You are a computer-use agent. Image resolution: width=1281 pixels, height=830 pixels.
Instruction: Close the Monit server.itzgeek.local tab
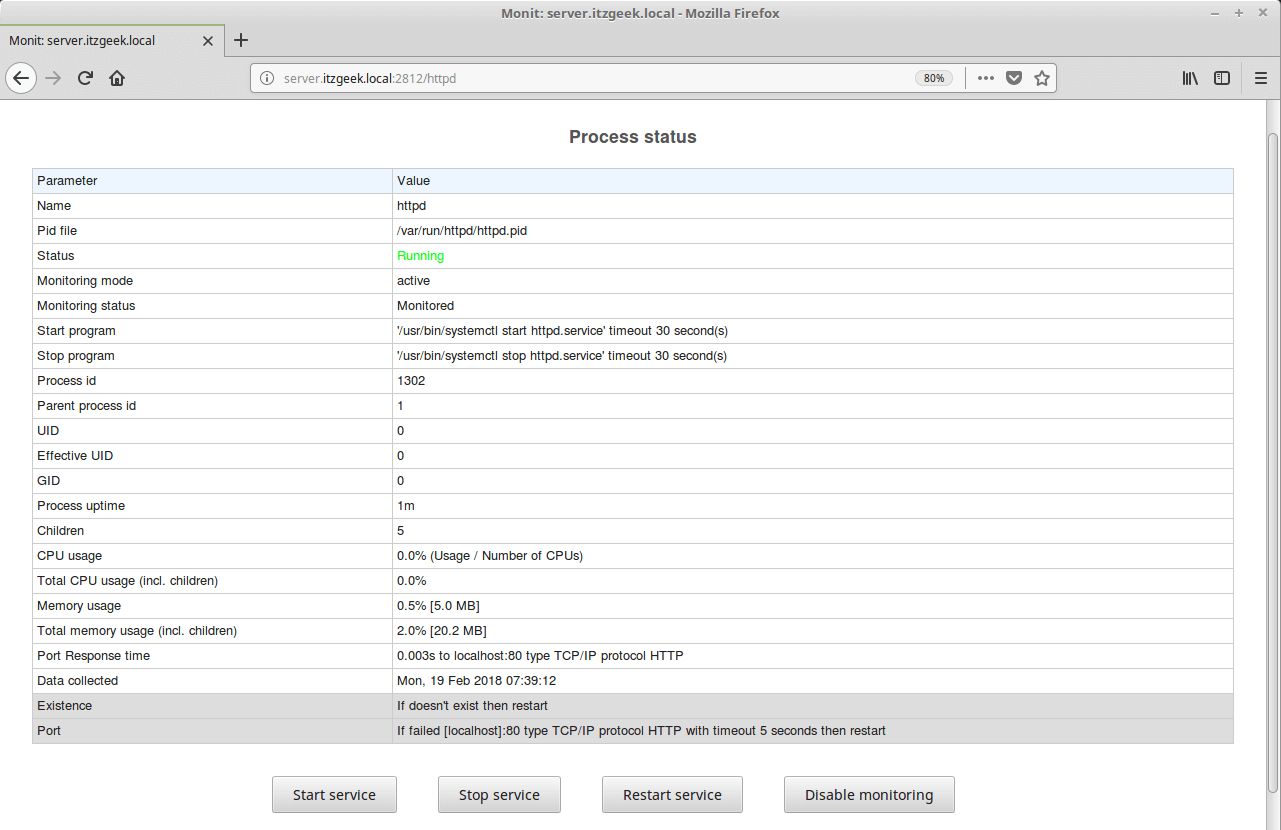point(208,41)
